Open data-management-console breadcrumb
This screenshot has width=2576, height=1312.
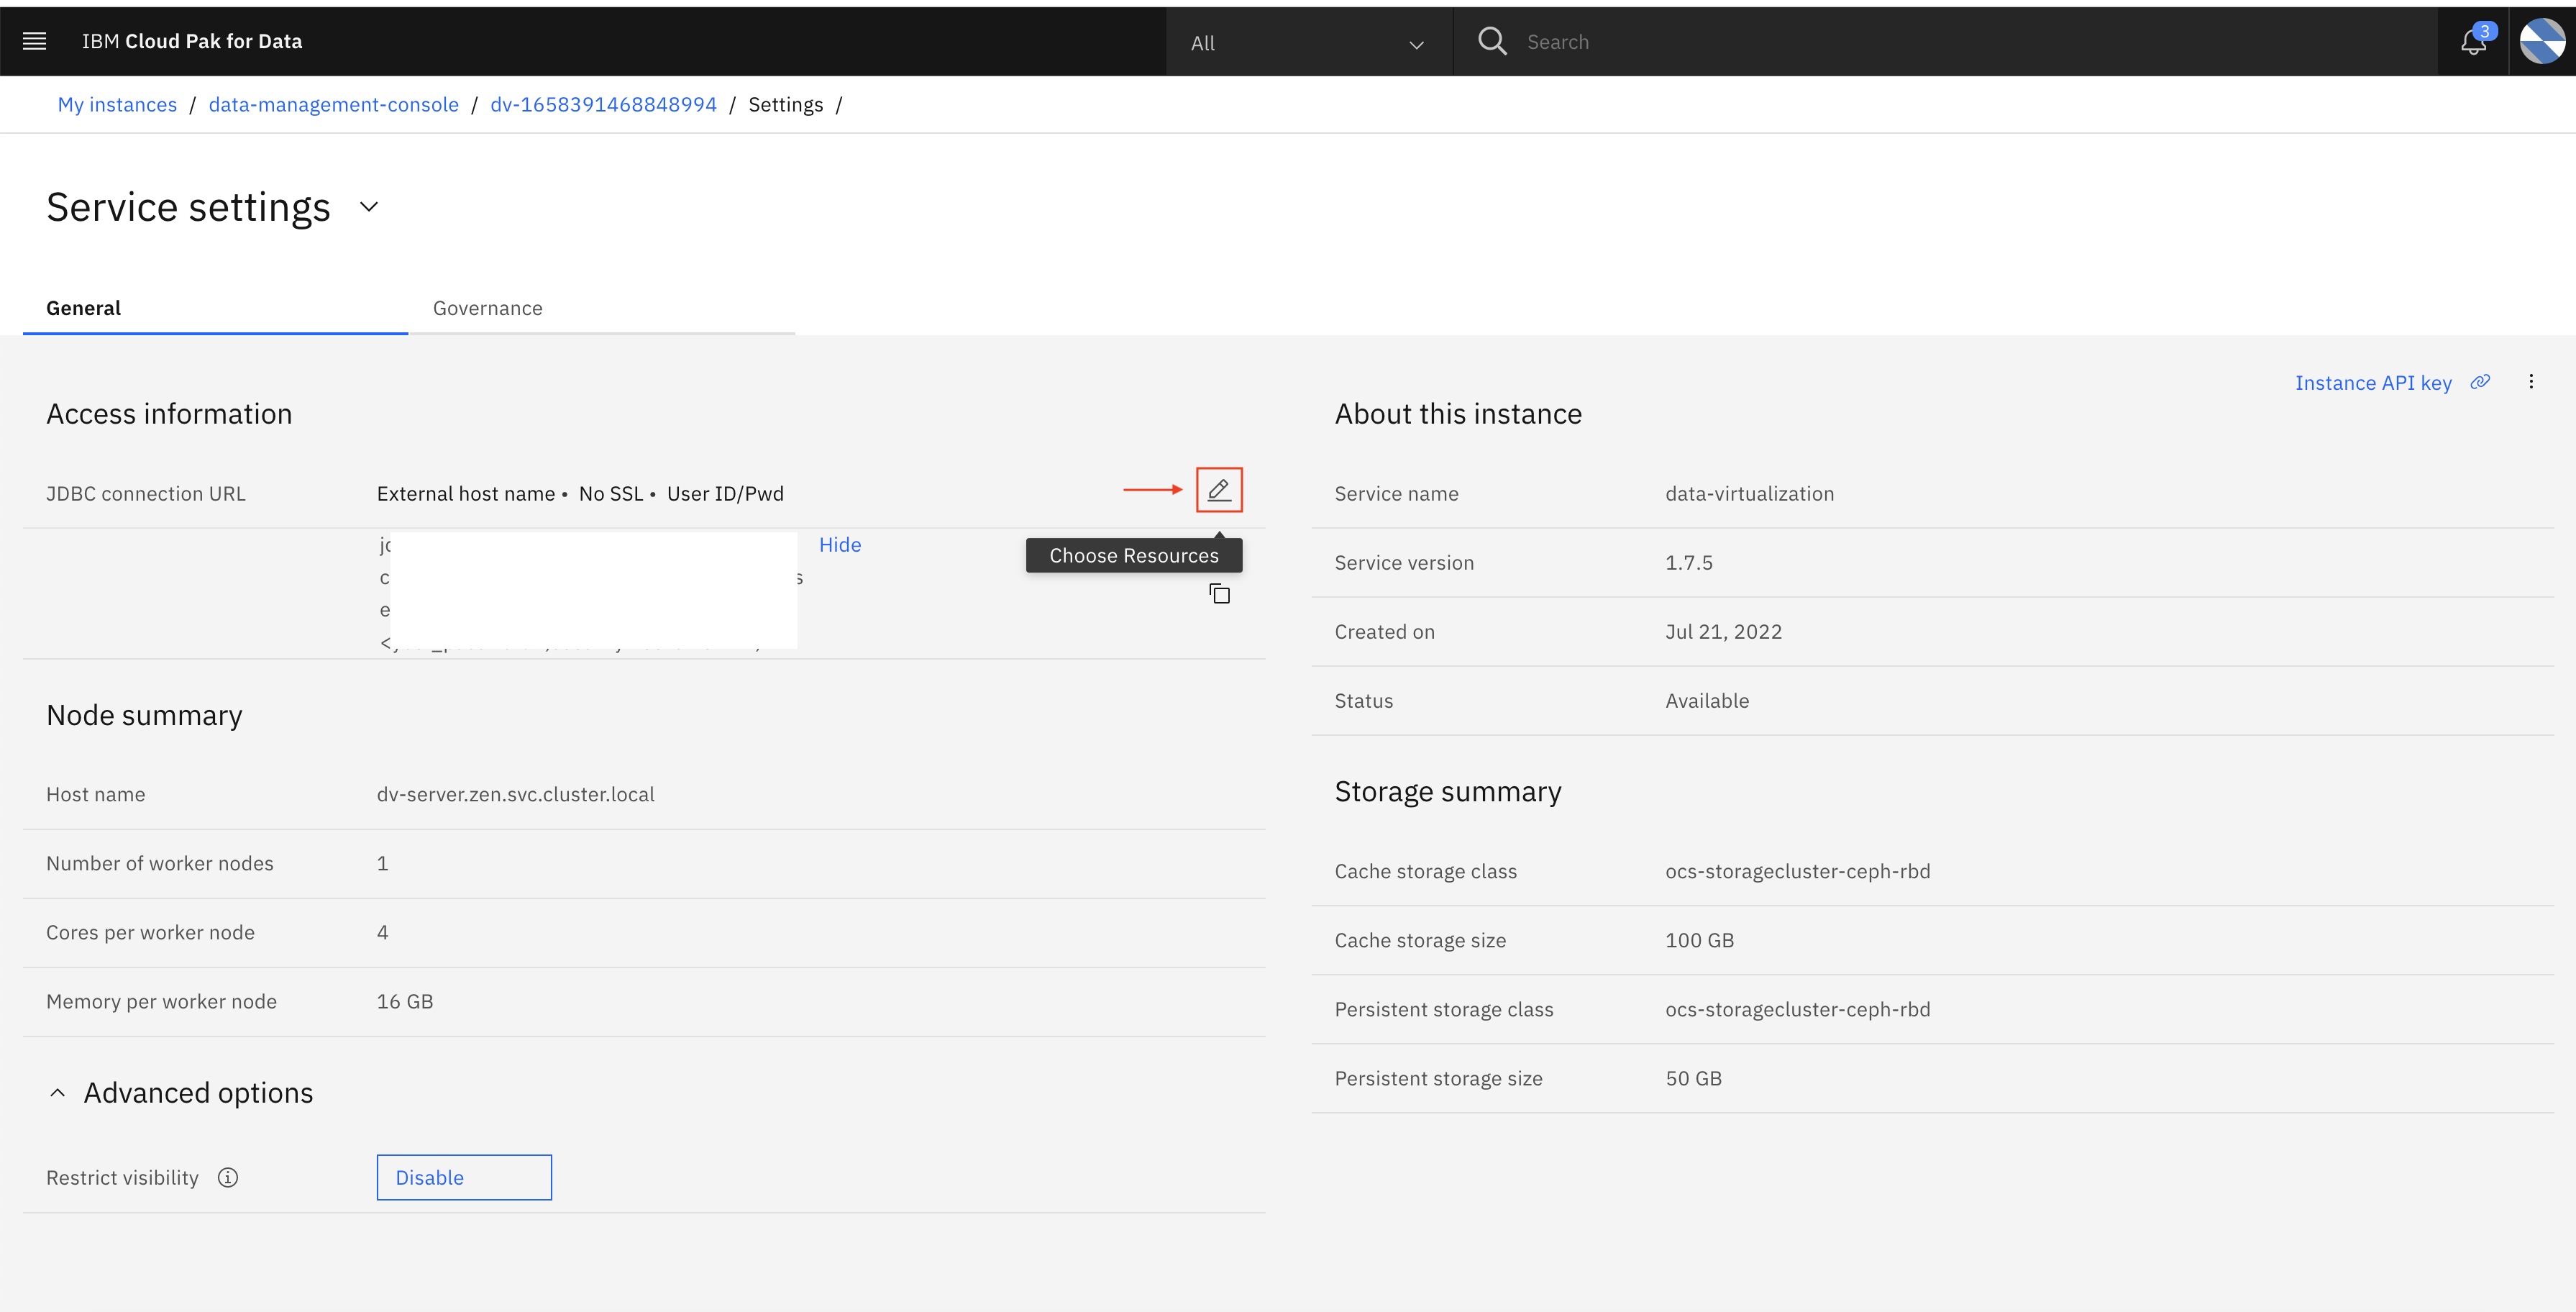point(333,105)
